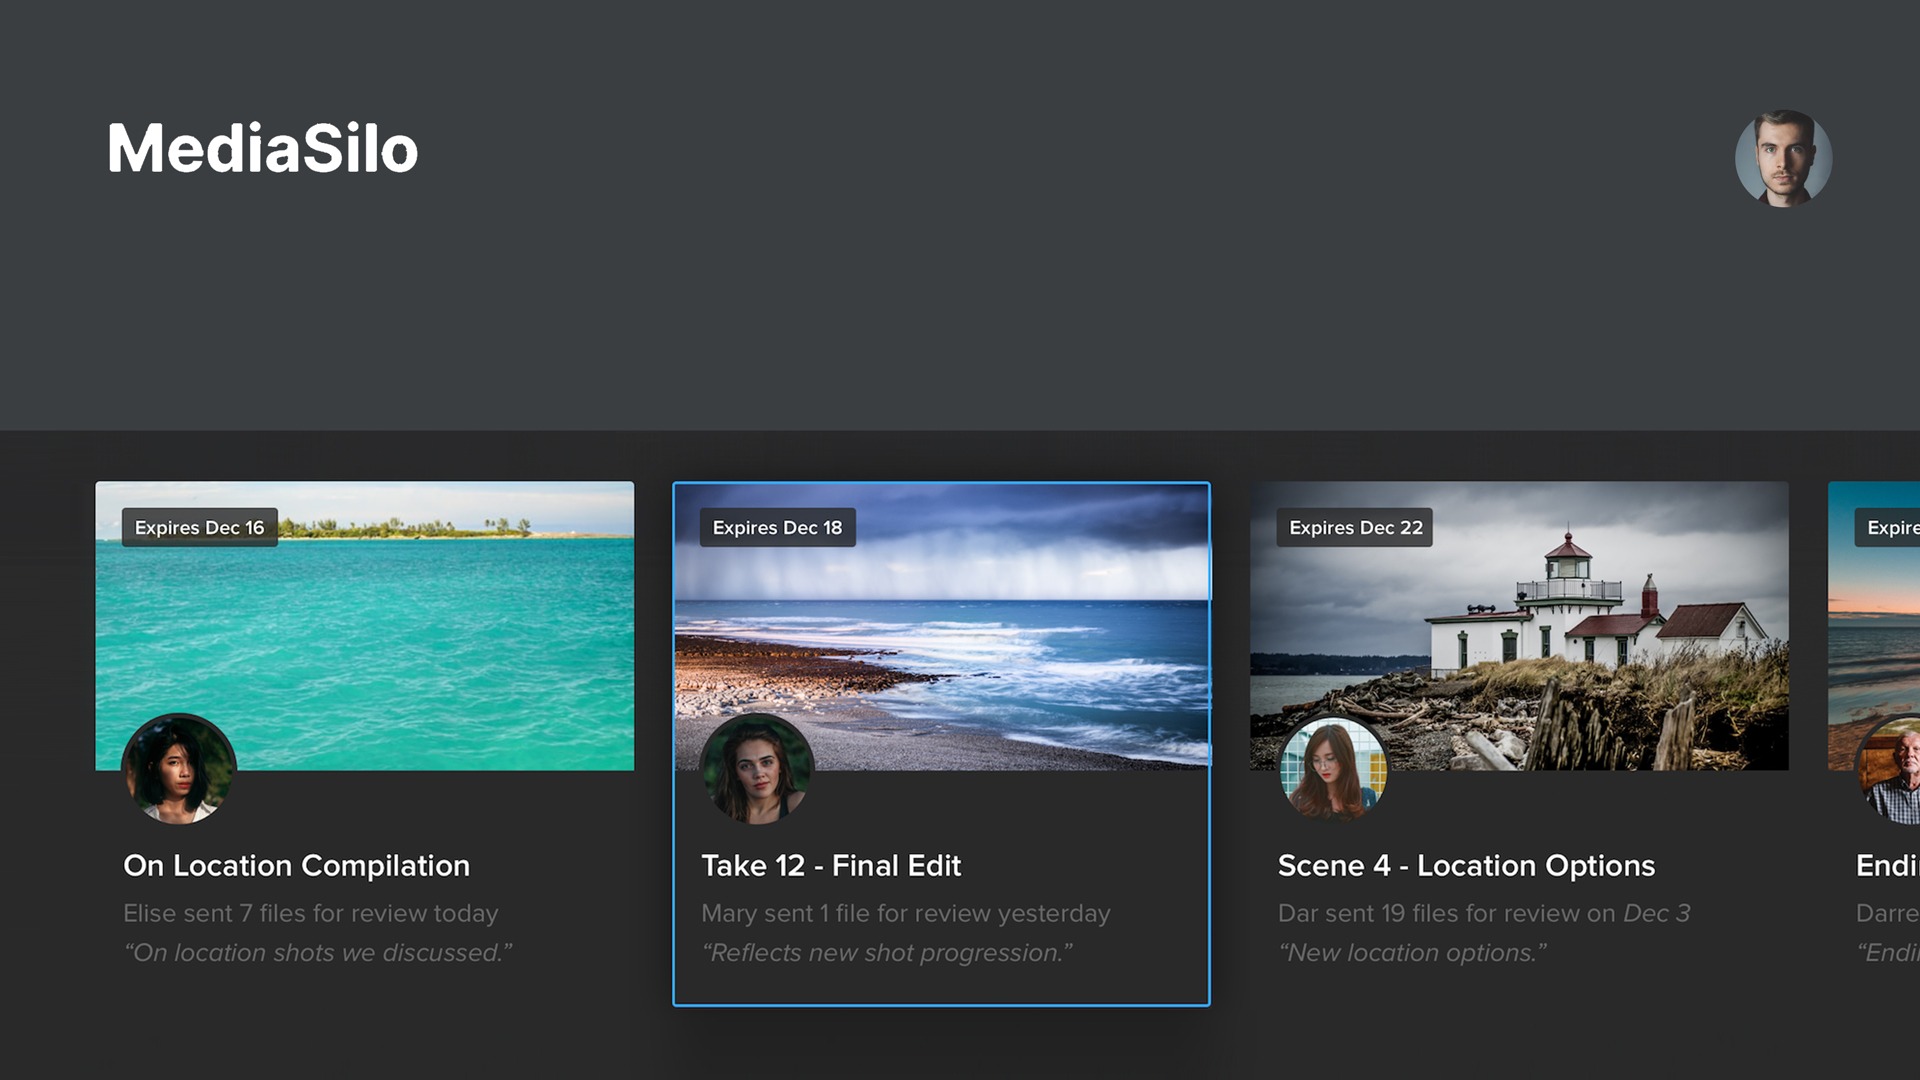
Task: Click the 'Expires Dec 16' badge
Action: [200, 527]
